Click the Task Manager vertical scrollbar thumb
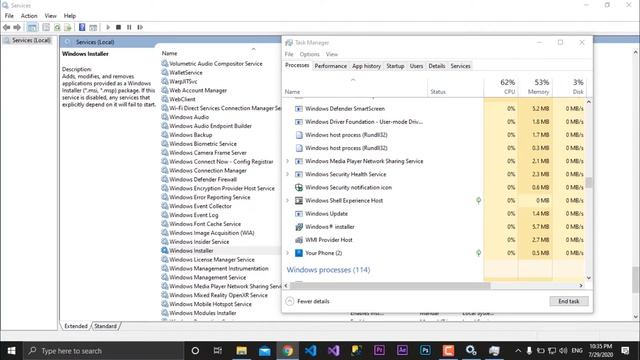 pos(588,182)
